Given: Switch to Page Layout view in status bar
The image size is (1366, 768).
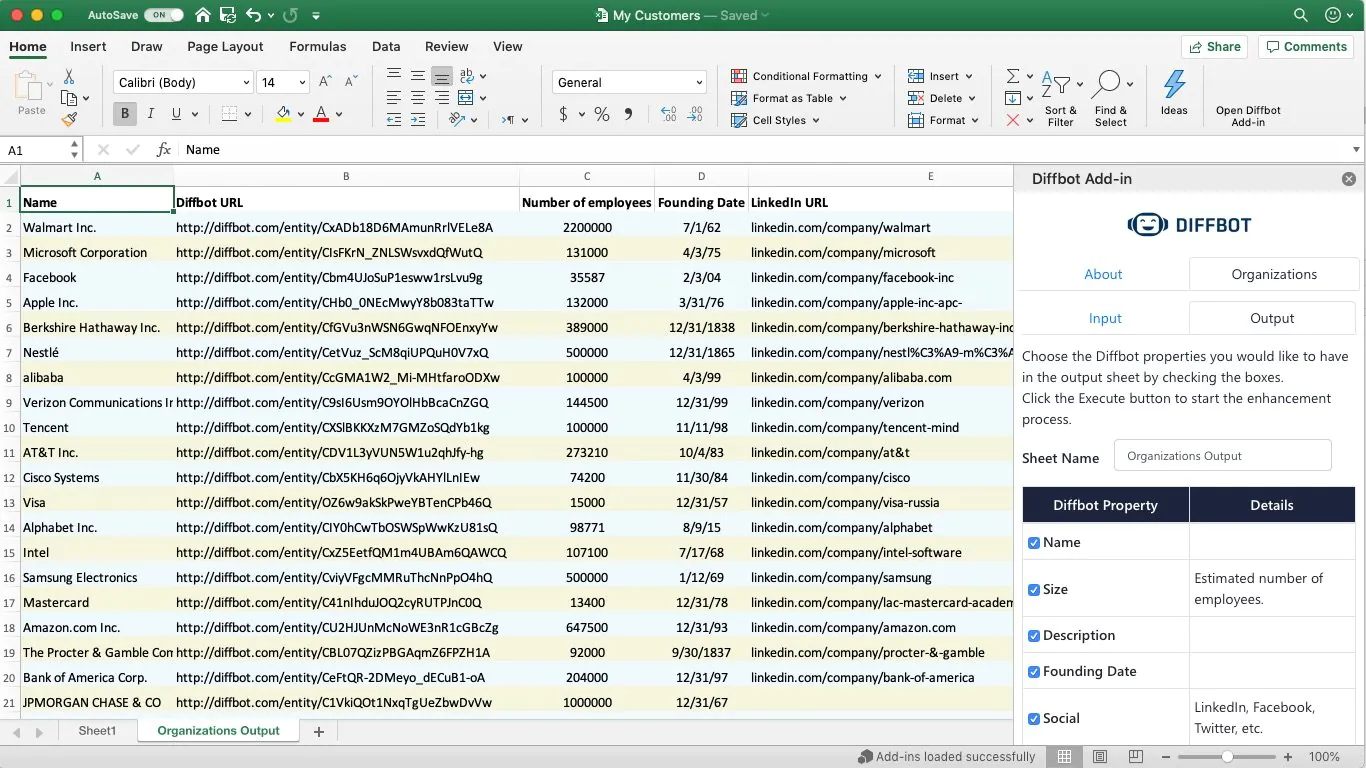Looking at the screenshot, I should click(1100, 757).
